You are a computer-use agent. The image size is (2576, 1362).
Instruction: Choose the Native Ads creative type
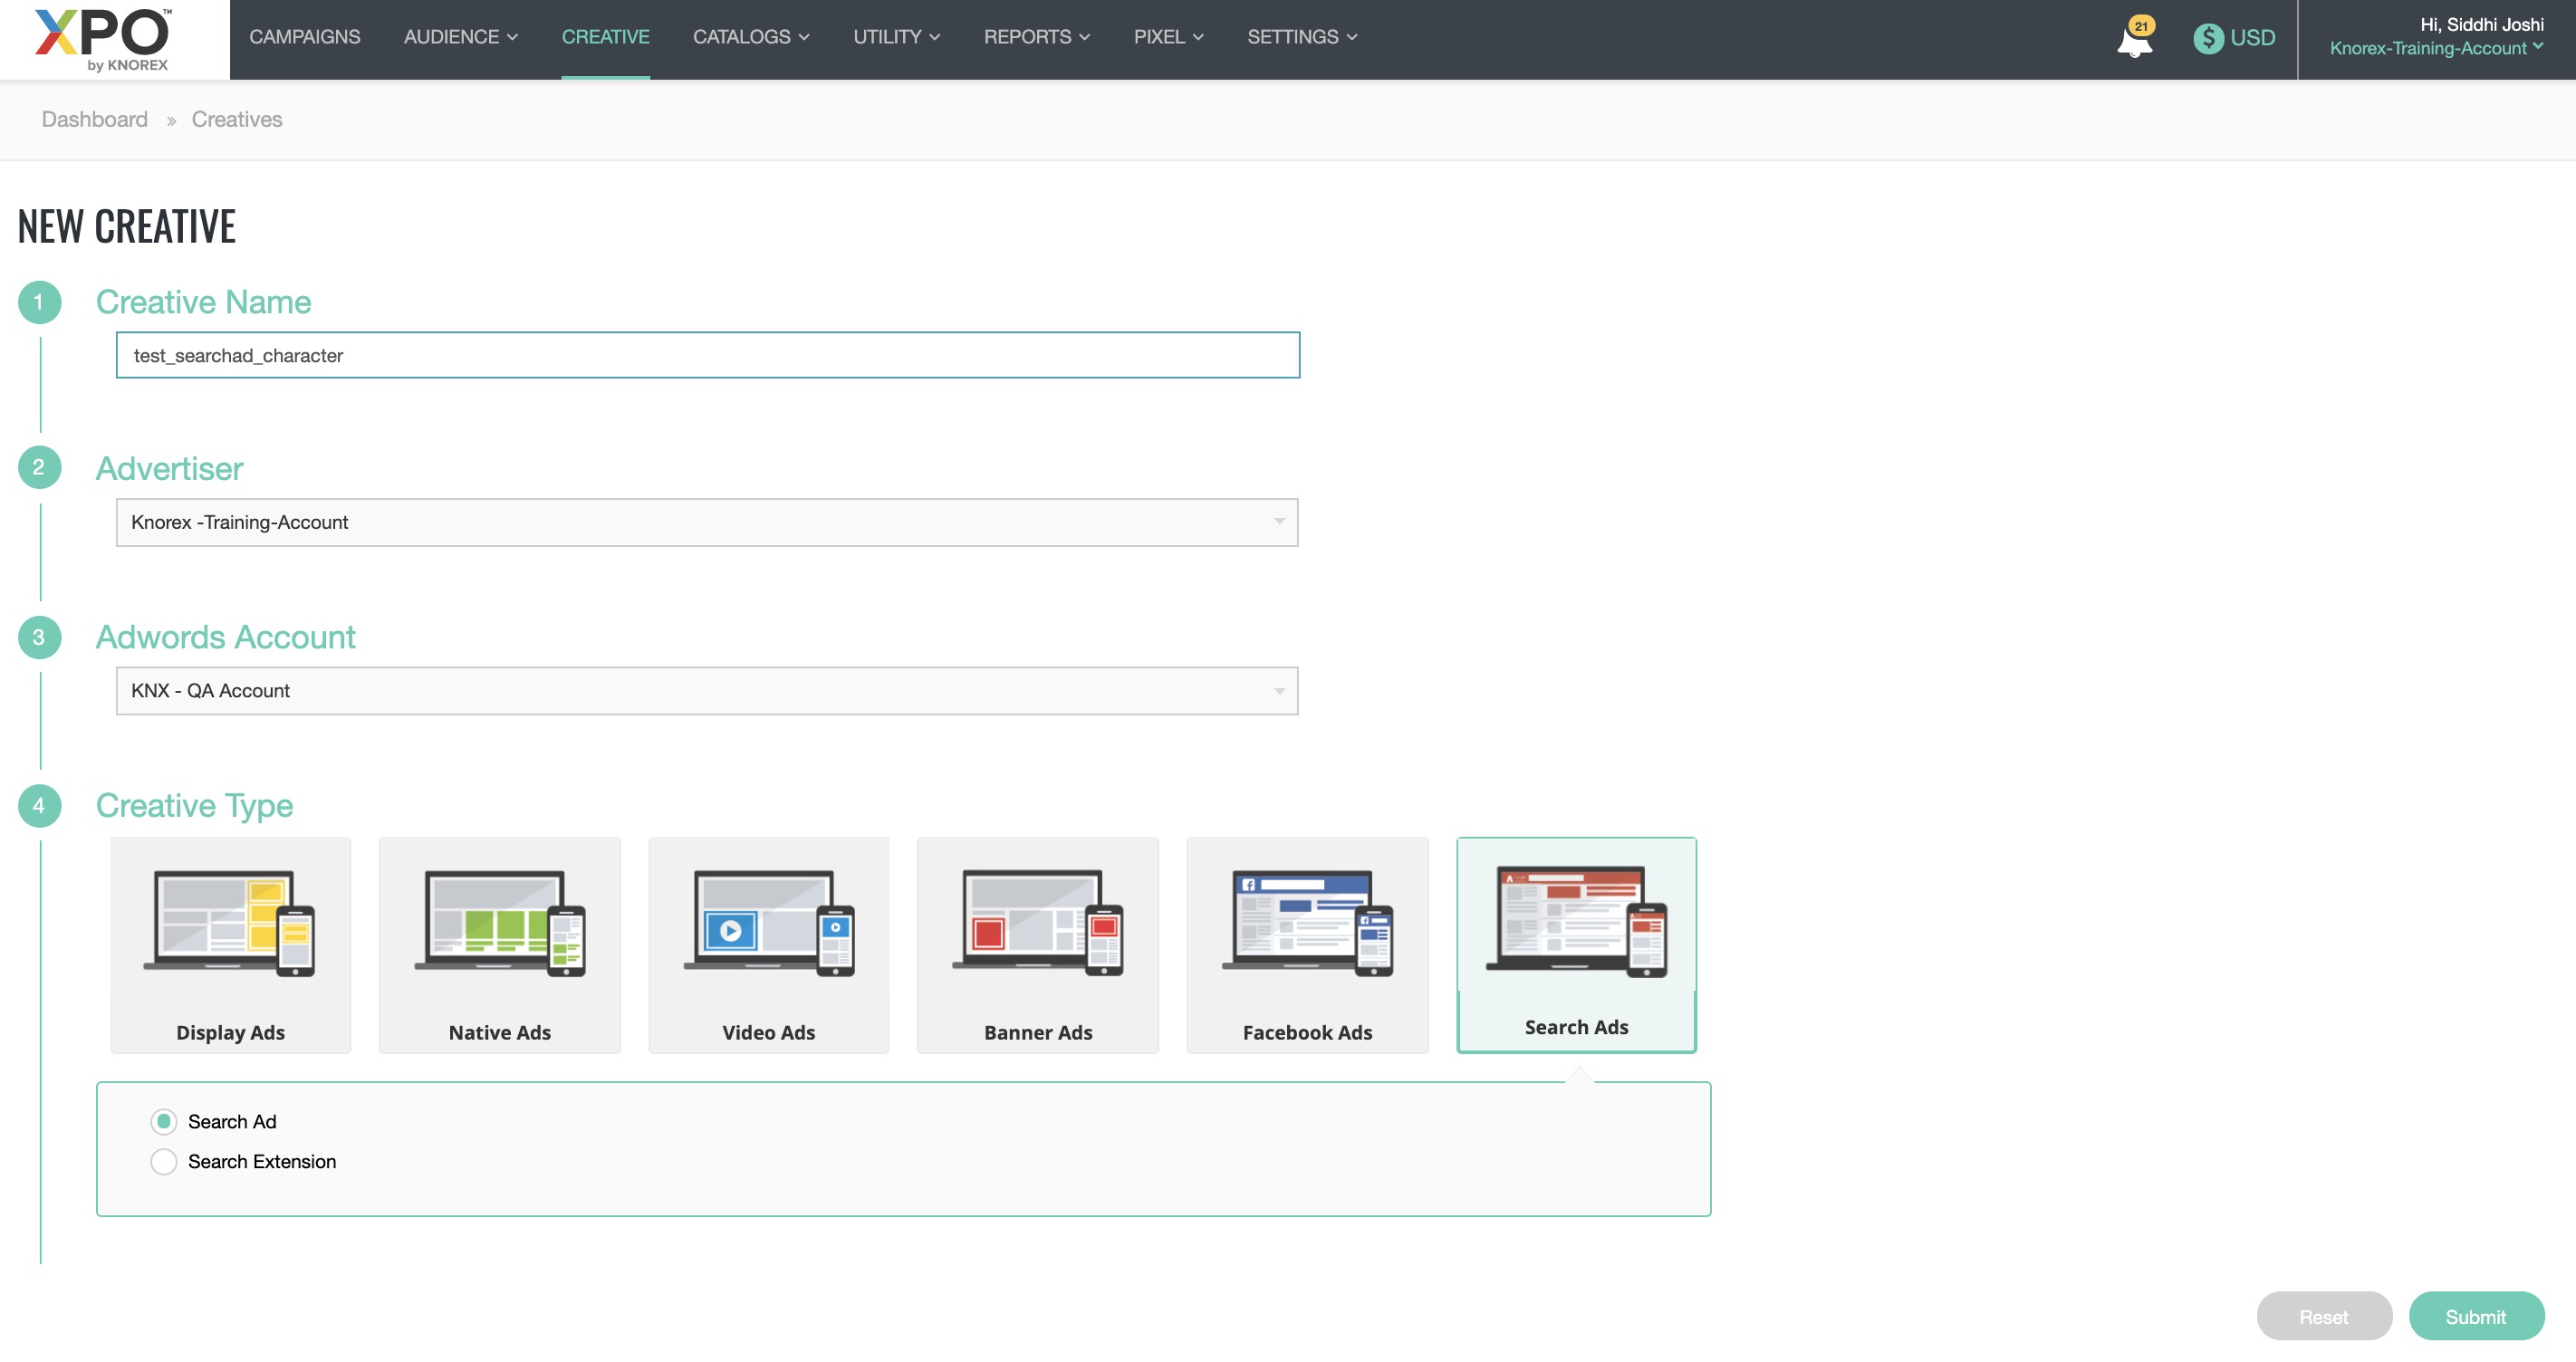[499, 944]
